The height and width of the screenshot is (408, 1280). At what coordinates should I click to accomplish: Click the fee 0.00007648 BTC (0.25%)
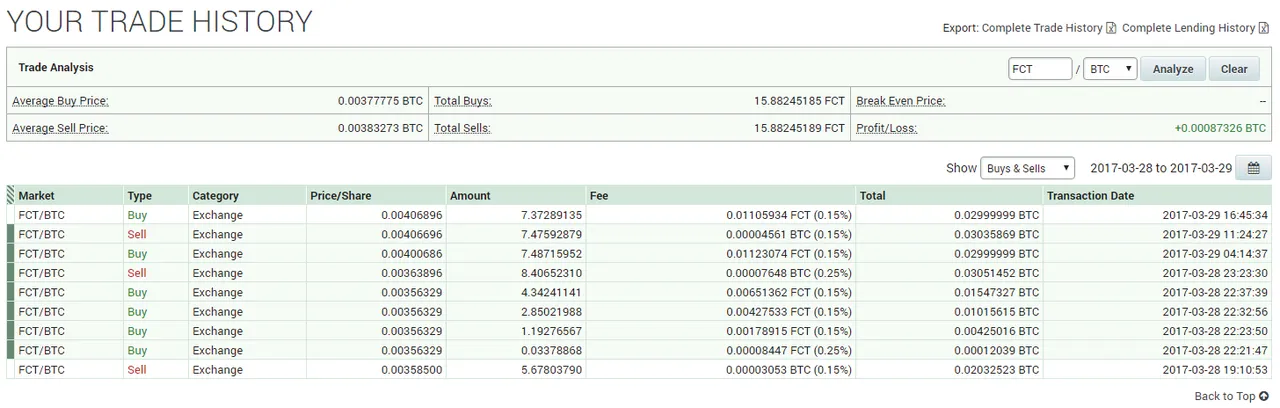(x=789, y=273)
